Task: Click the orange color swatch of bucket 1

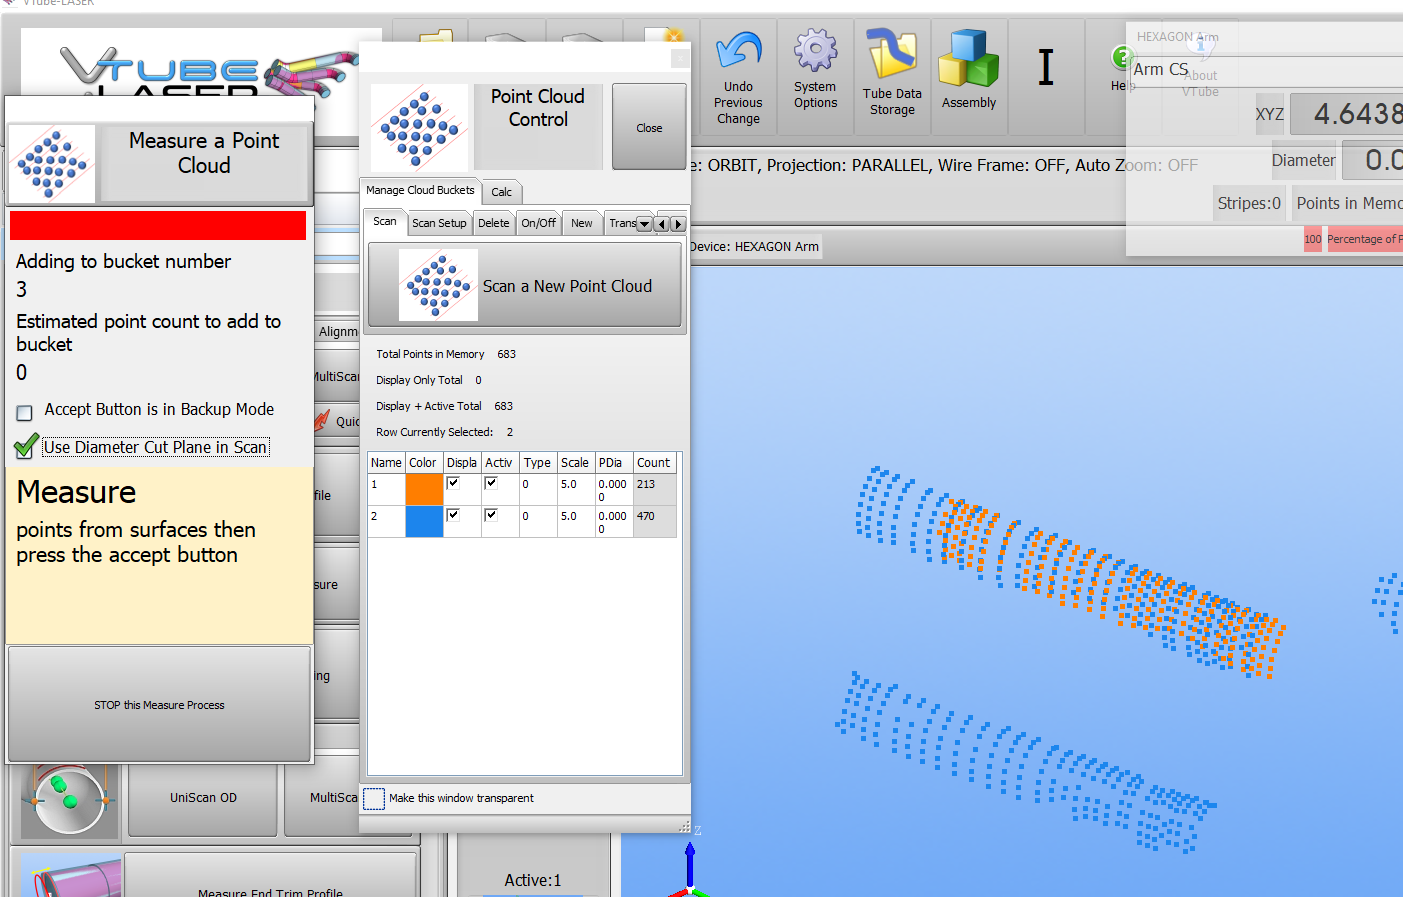Action: coord(424,489)
